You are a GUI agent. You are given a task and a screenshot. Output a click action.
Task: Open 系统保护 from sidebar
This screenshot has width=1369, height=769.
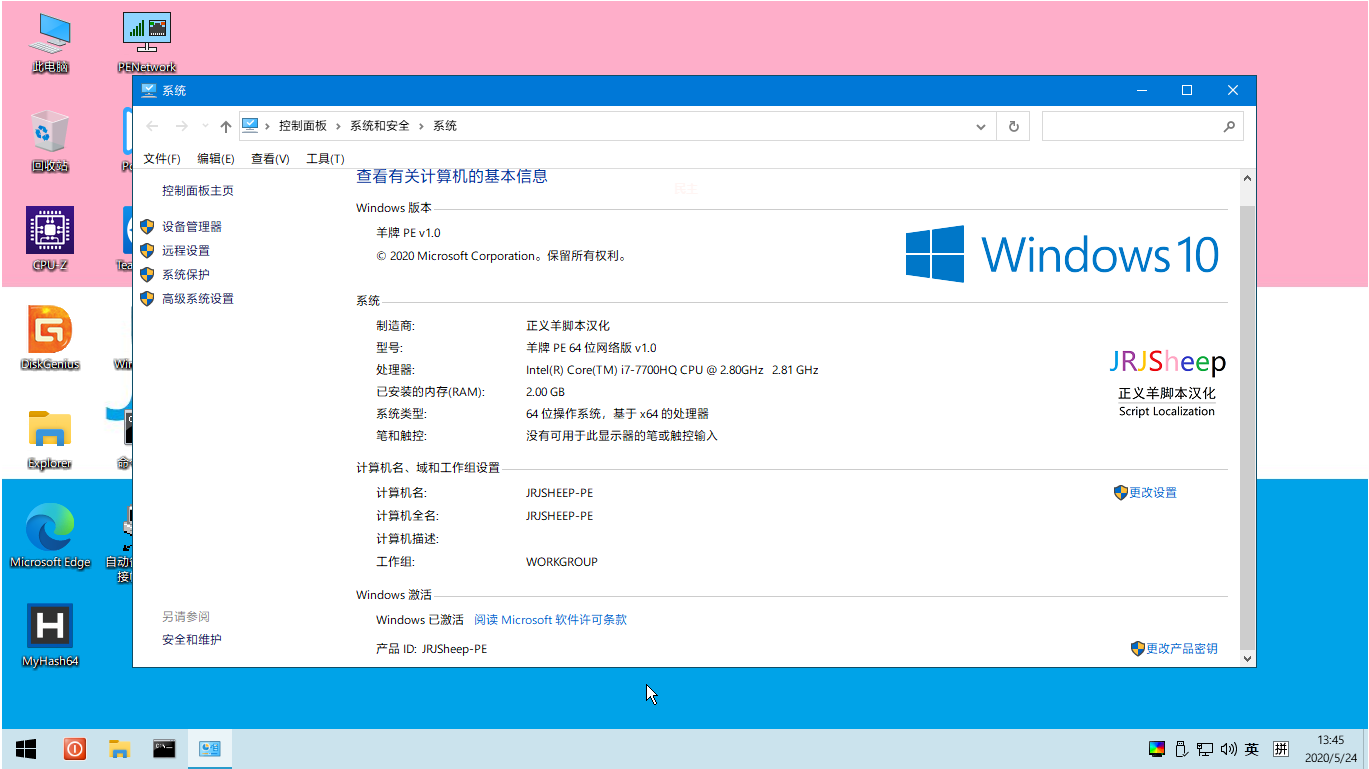pos(186,275)
